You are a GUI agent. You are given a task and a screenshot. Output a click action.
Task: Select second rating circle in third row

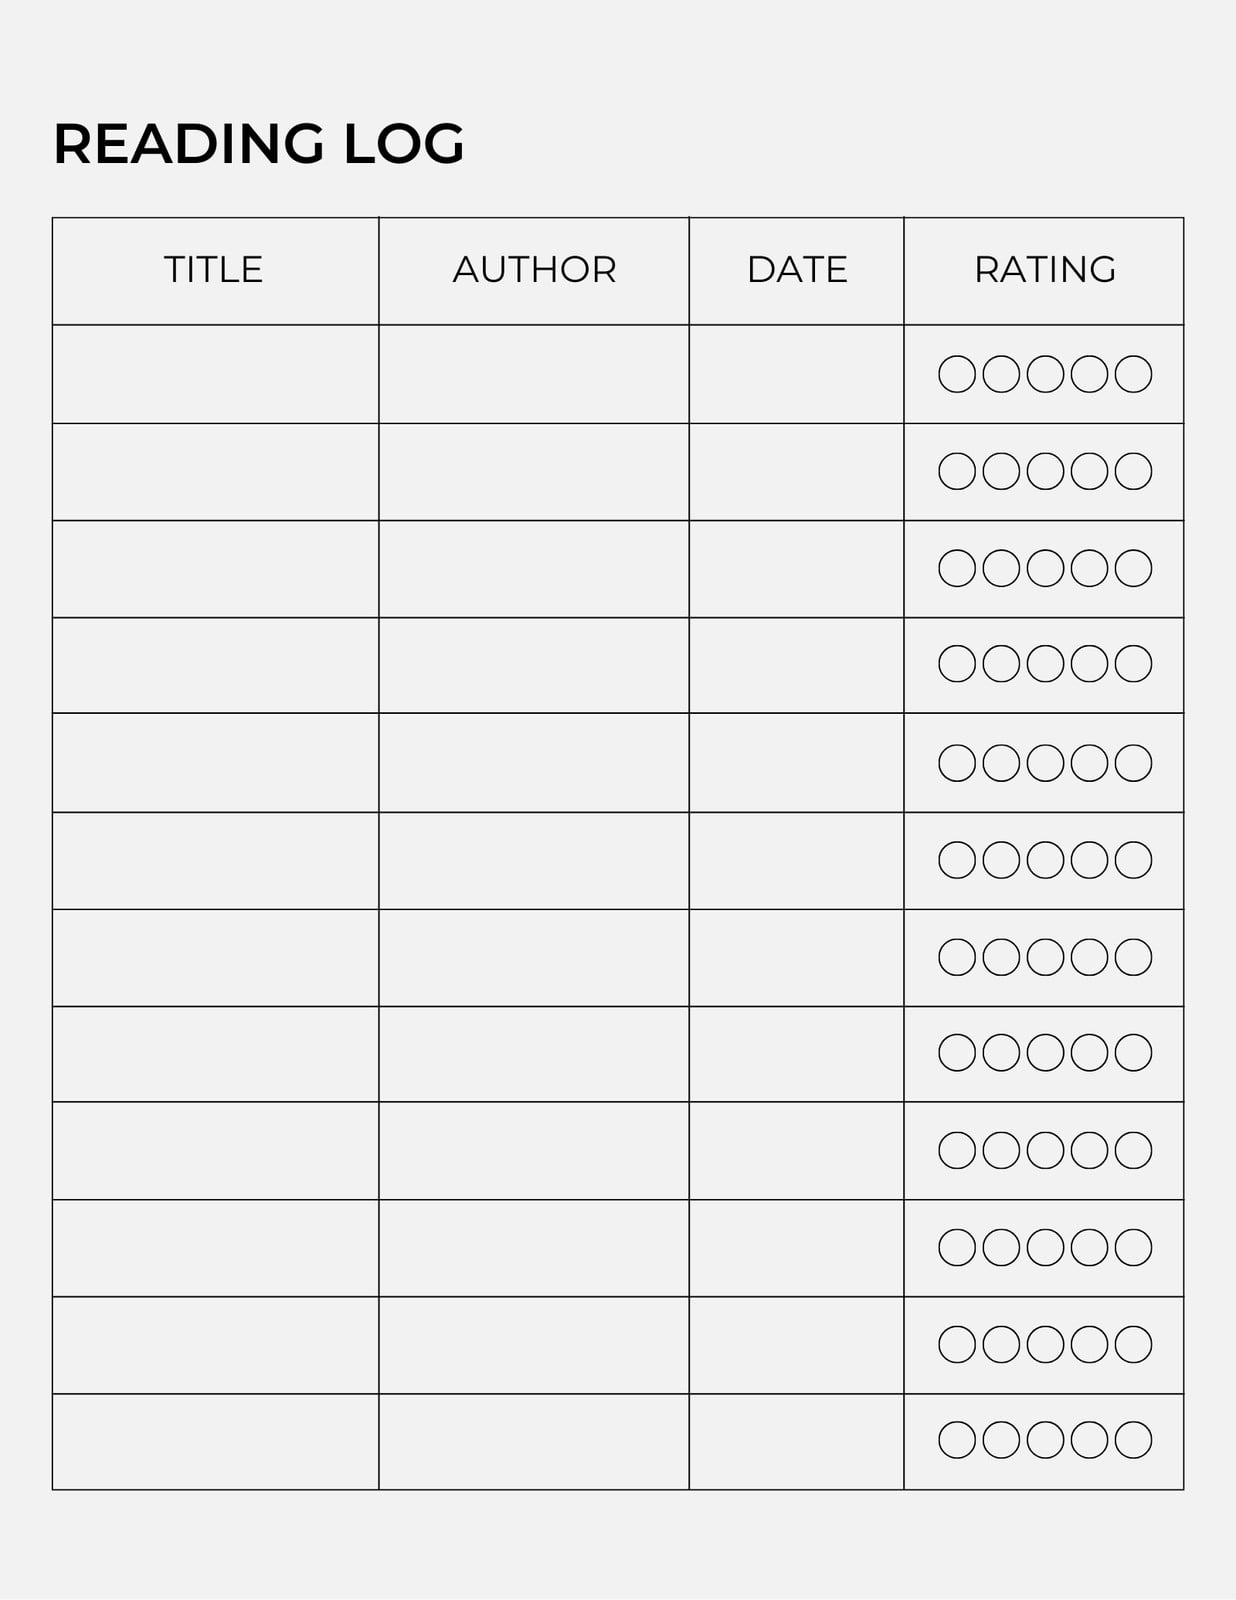pyautogui.click(x=1001, y=568)
